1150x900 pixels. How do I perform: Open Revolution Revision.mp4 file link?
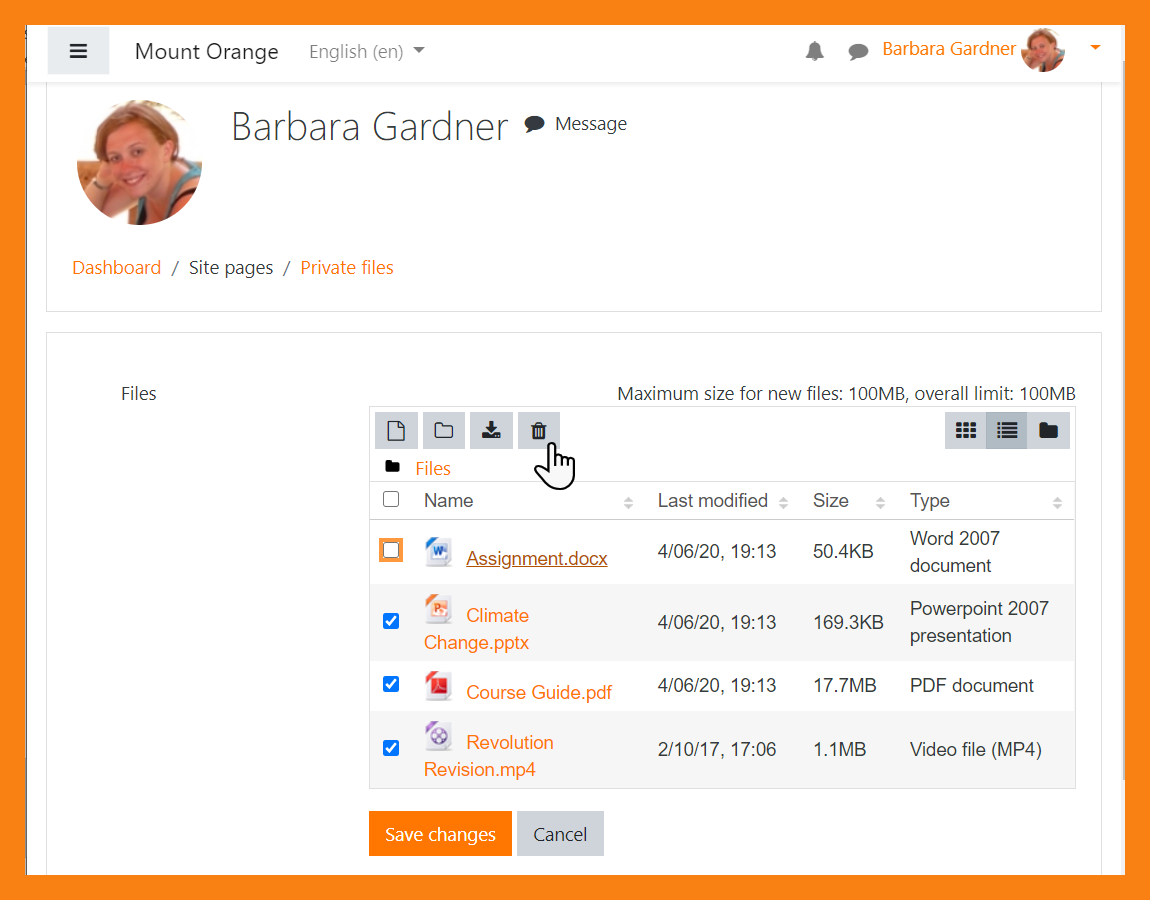[488, 756]
